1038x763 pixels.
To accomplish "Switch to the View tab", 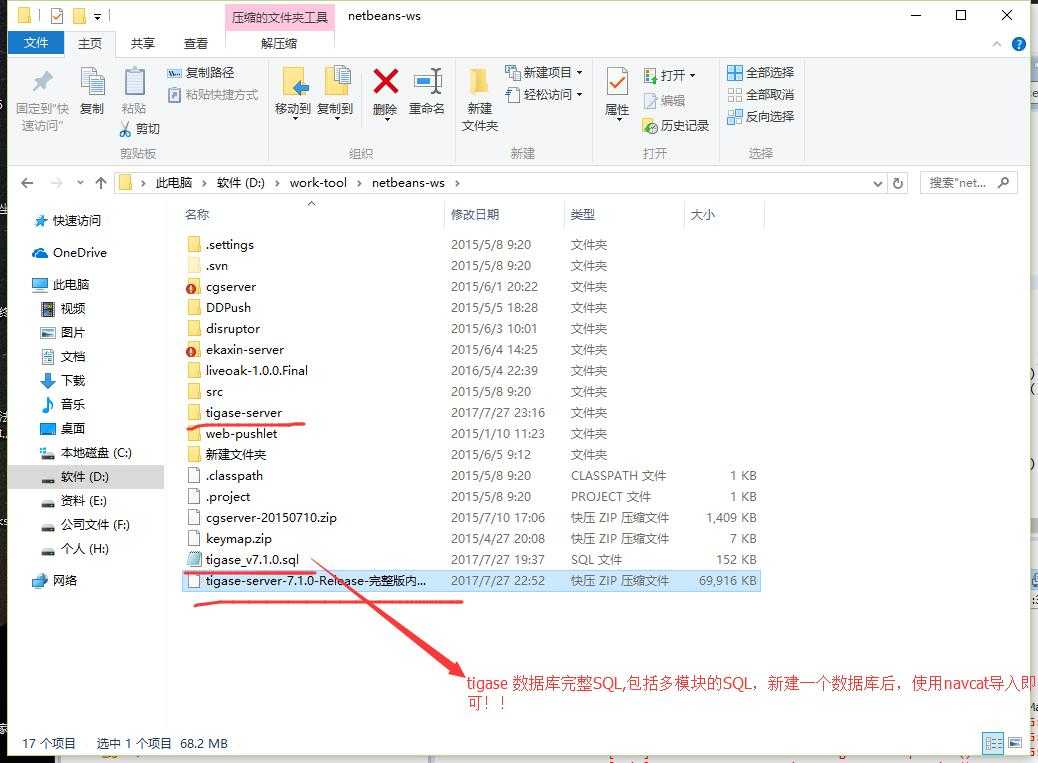I will click(195, 44).
